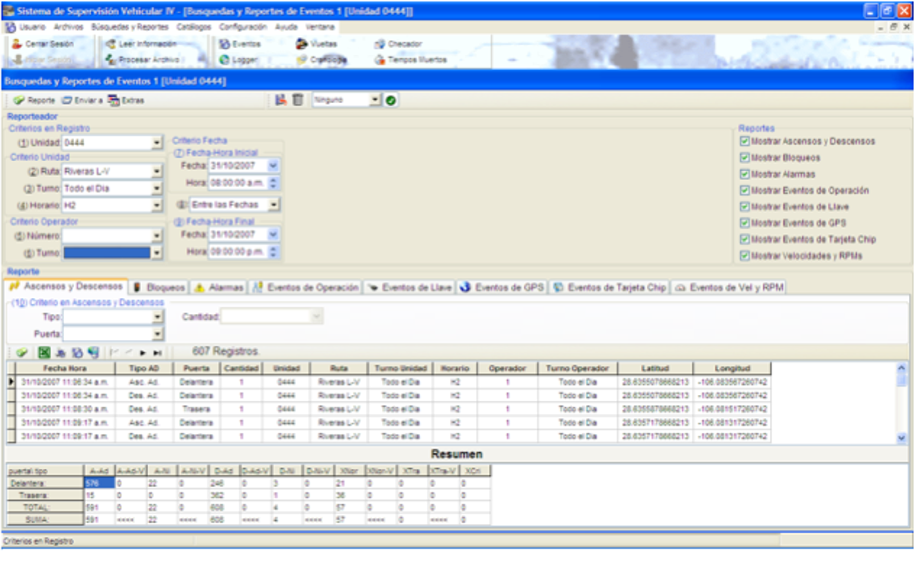Open the Horario dropdown showing H2
Screen dimensions: 915x572
[x=157, y=205]
